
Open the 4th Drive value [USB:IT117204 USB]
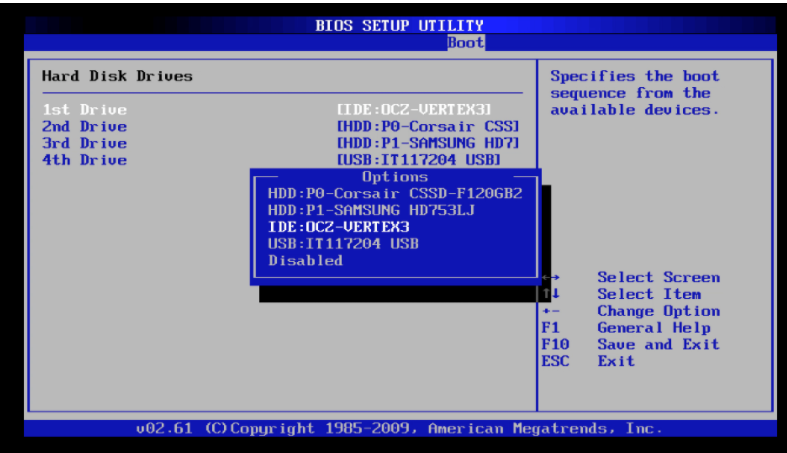coord(418,160)
